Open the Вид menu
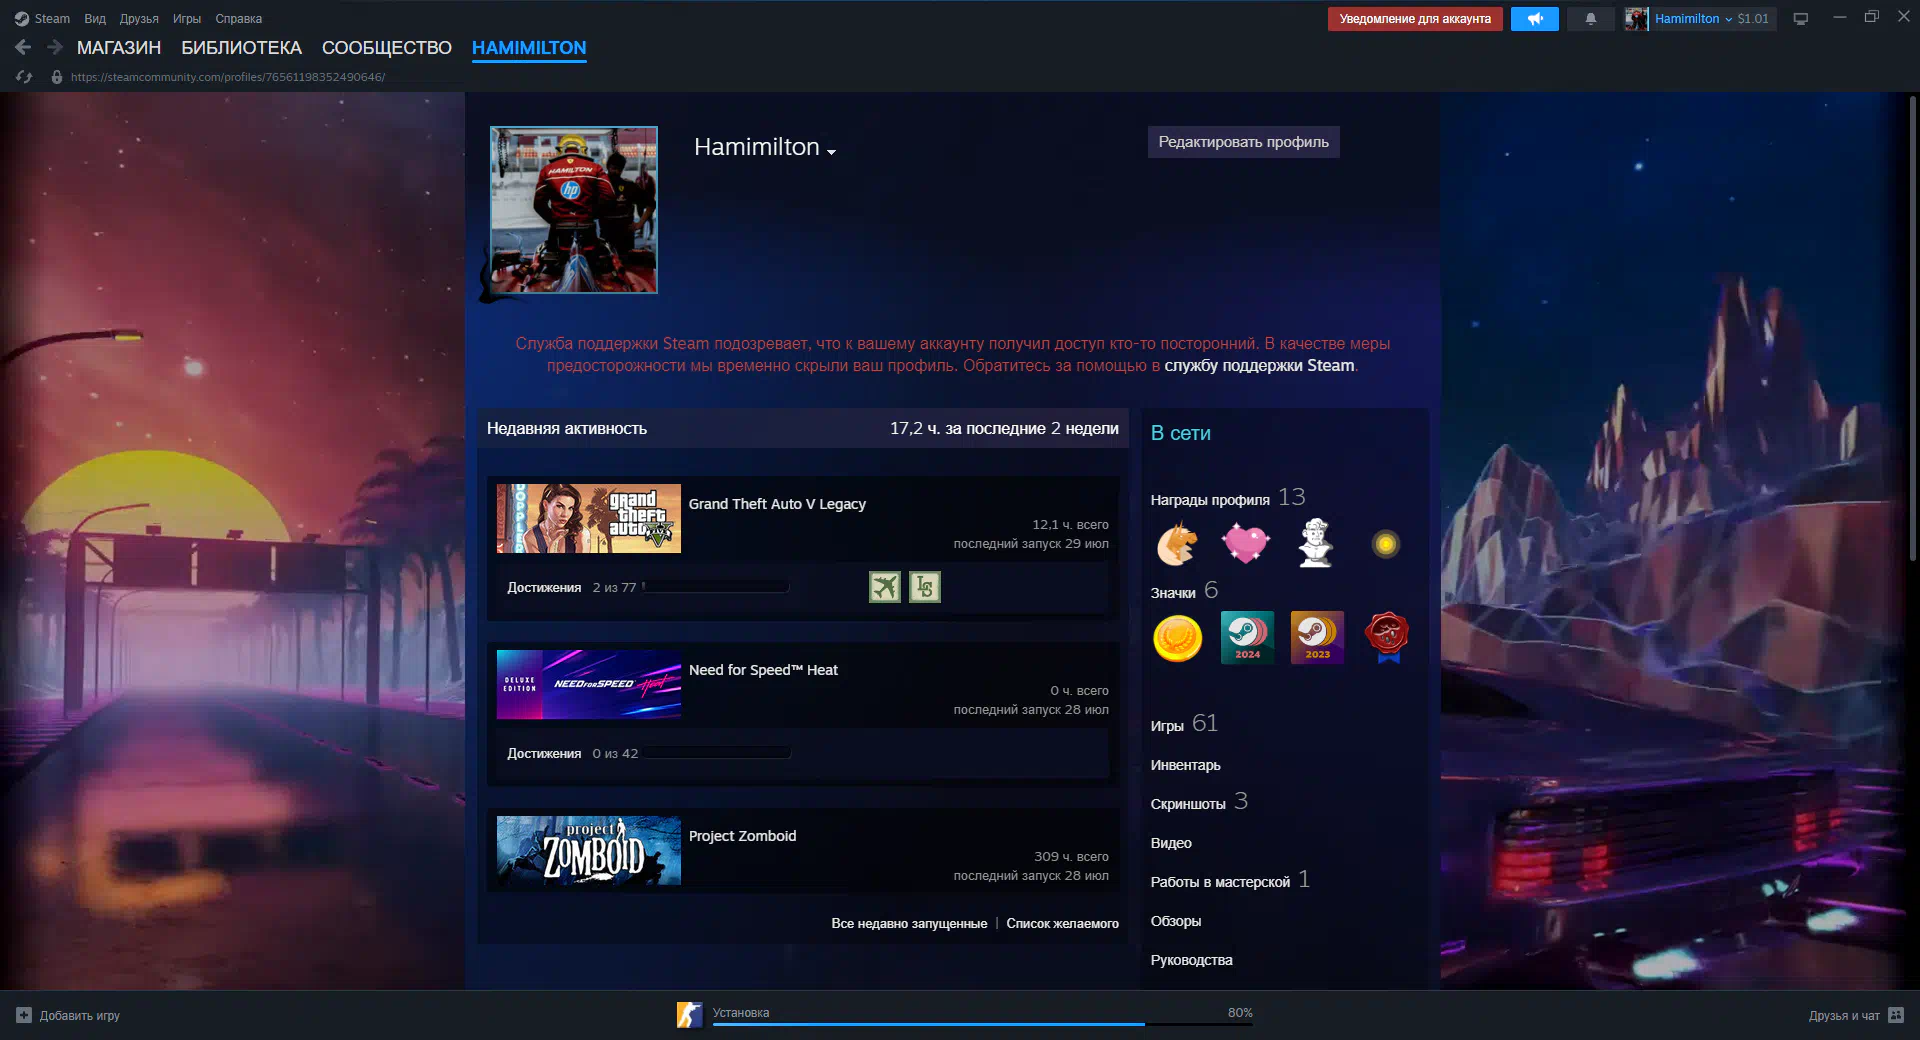The height and width of the screenshot is (1040, 1920). pyautogui.click(x=95, y=18)
